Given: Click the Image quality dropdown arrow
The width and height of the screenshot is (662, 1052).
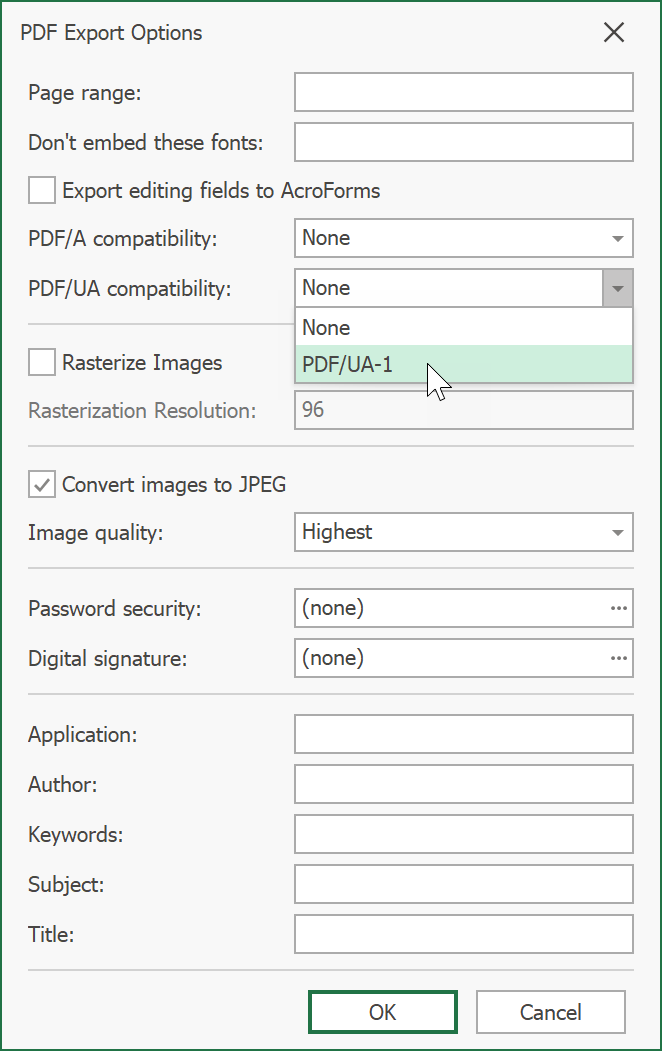Looking at the screenshot, I should (619, 532).
